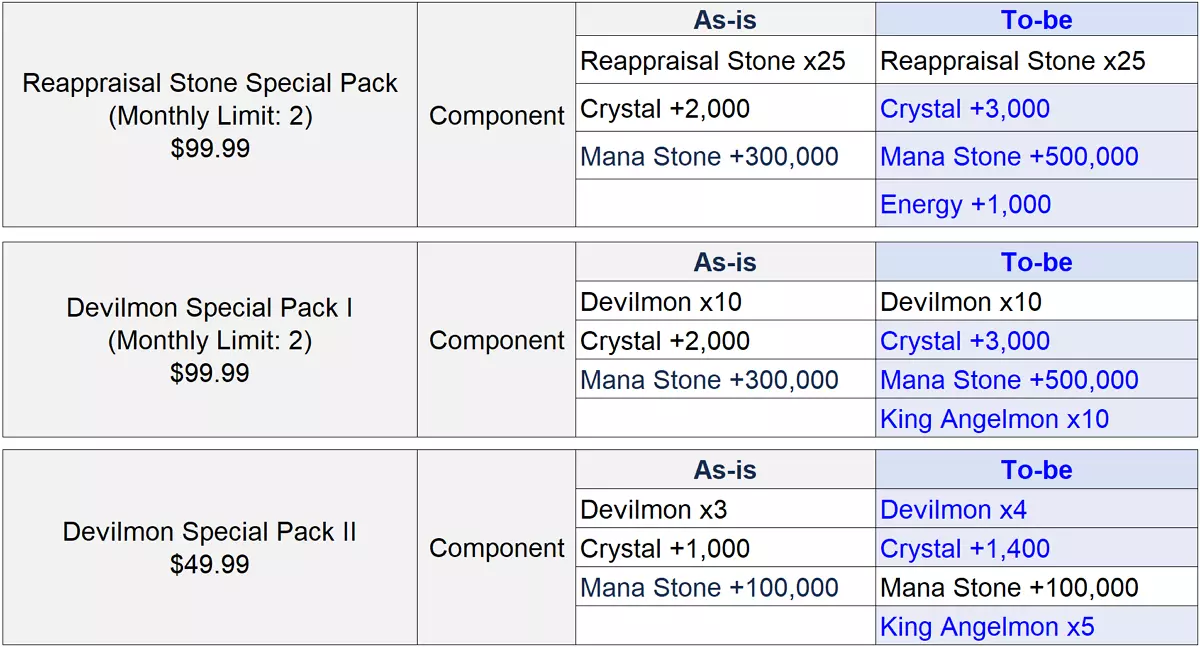Click As-is header of Devilmon Special Pack II

coord(725,470)
